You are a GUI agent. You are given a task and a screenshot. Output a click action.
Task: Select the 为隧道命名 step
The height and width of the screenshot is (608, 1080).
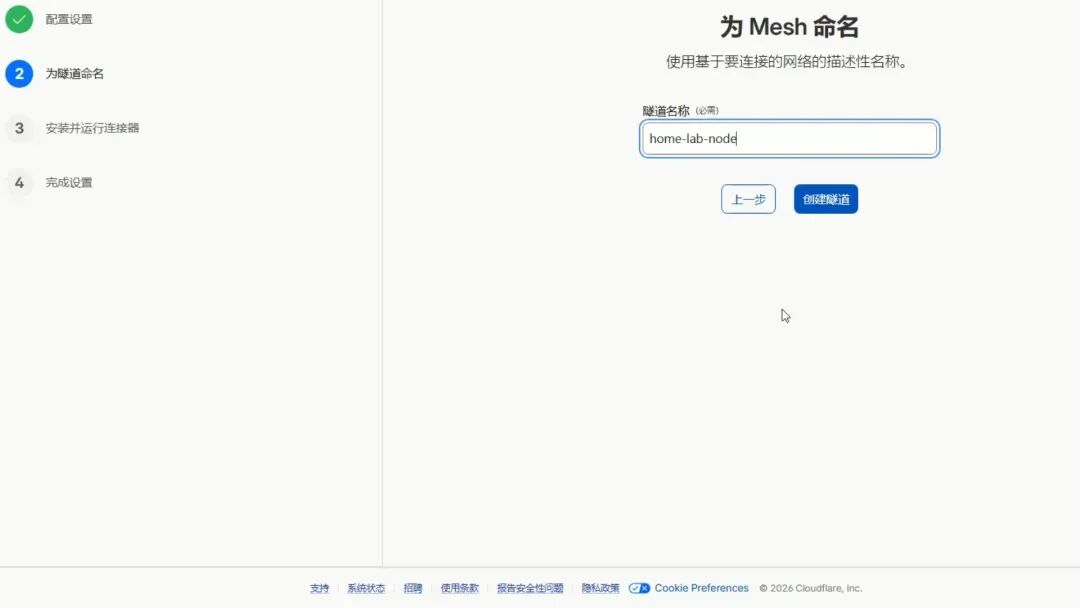(x=74, y=74)
